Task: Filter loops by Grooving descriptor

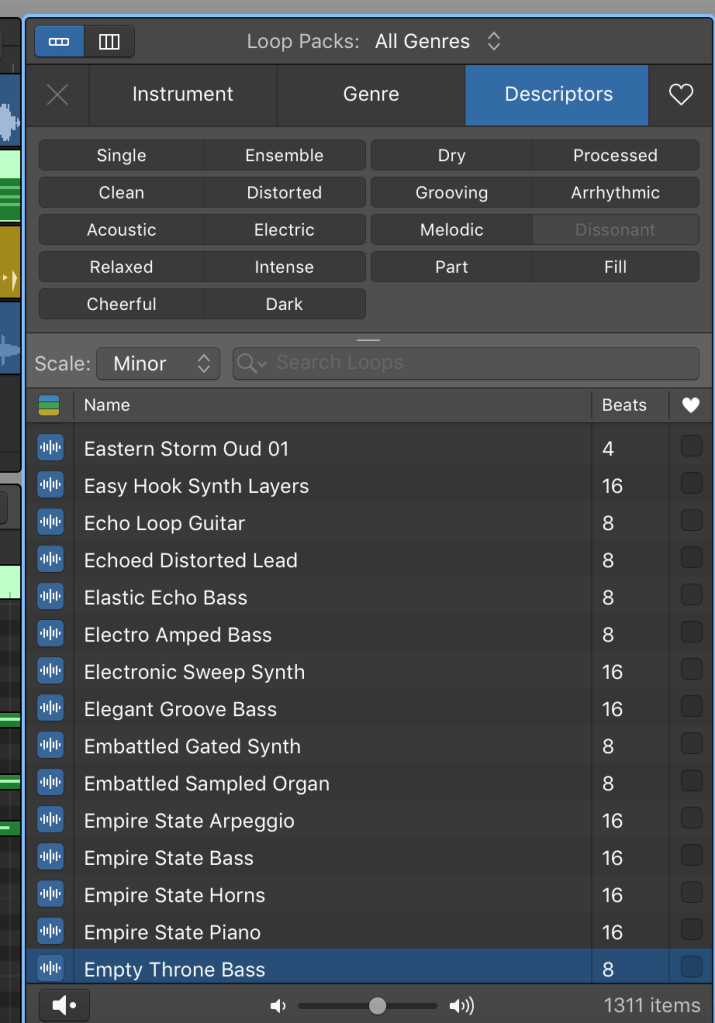Action: point(451,193)
